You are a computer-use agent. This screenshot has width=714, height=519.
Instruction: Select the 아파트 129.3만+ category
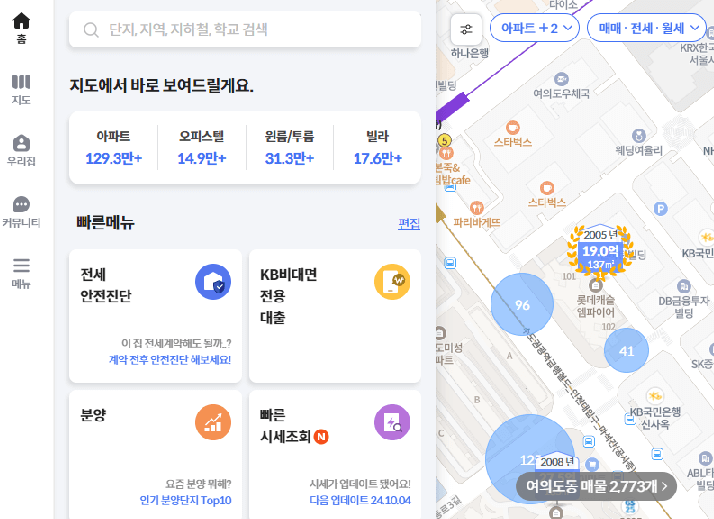pos(113,148)
